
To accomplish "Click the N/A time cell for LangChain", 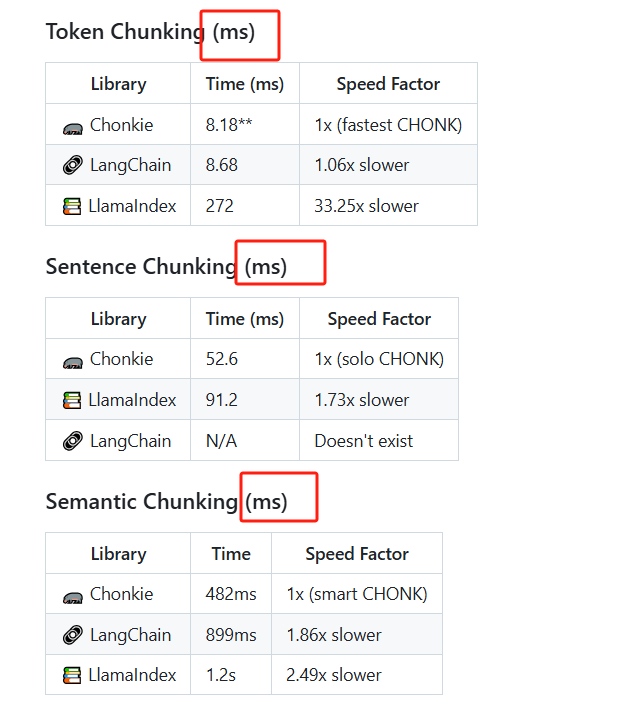I will [245, 440].
